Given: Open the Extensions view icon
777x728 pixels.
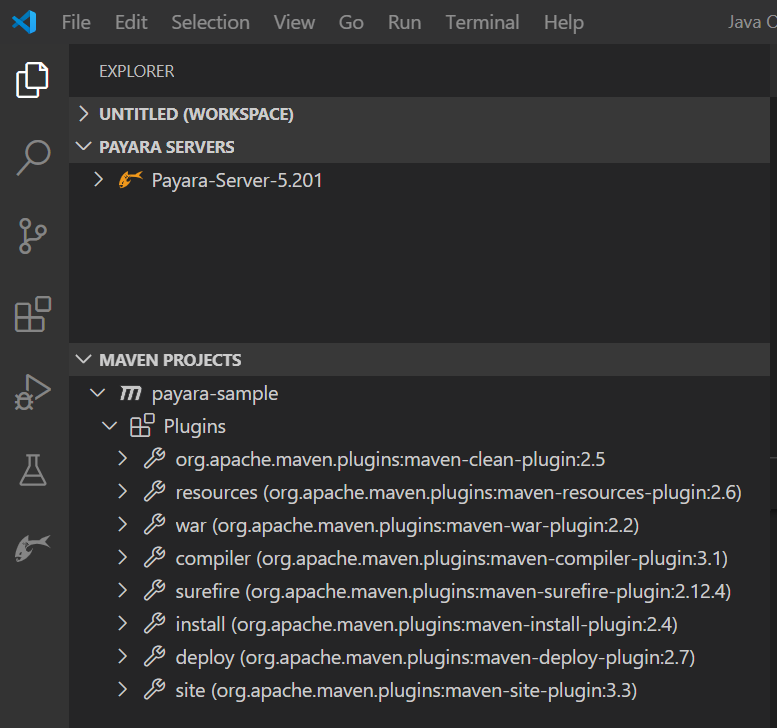Looking at the screenshot, I should (33, 316).
